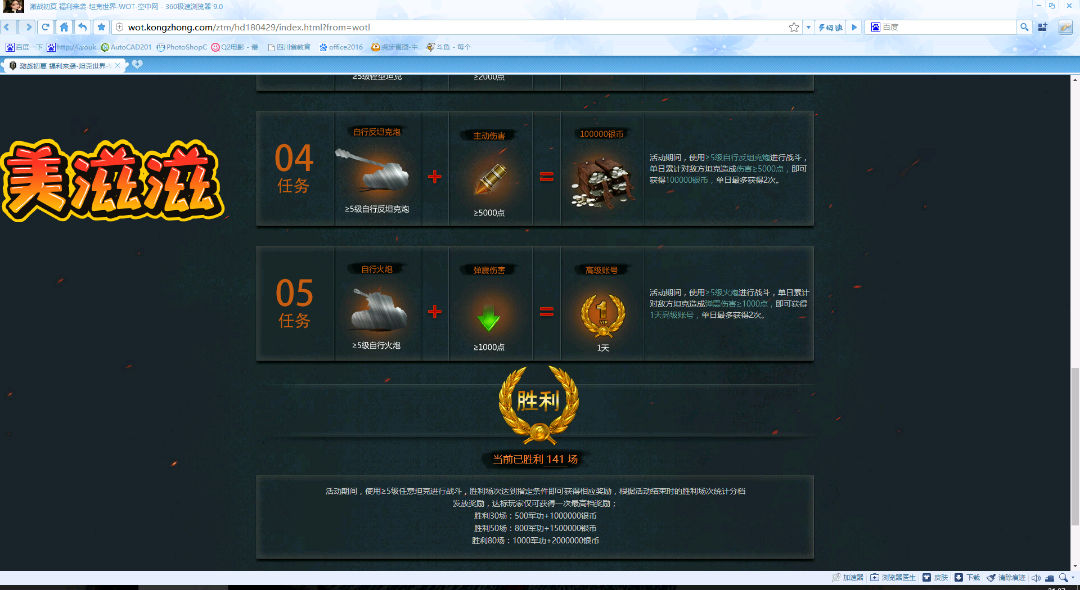This screenshot has height=590, width=1080.
Task: Toggle the speed mode lightning button
Action: 830,27
